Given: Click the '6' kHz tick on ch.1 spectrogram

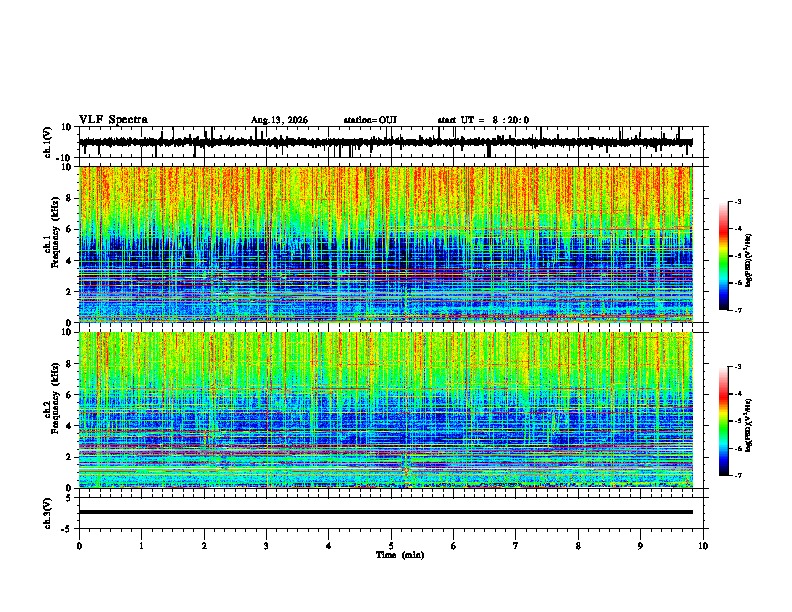Looking at the screenshot, I should [70, 230].
